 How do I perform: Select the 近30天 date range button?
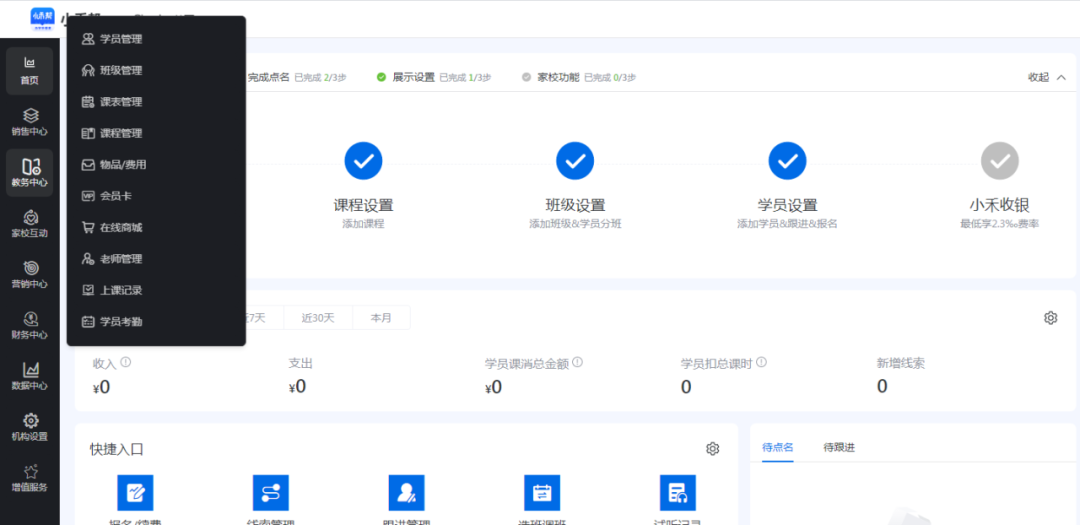coord(318,318)
